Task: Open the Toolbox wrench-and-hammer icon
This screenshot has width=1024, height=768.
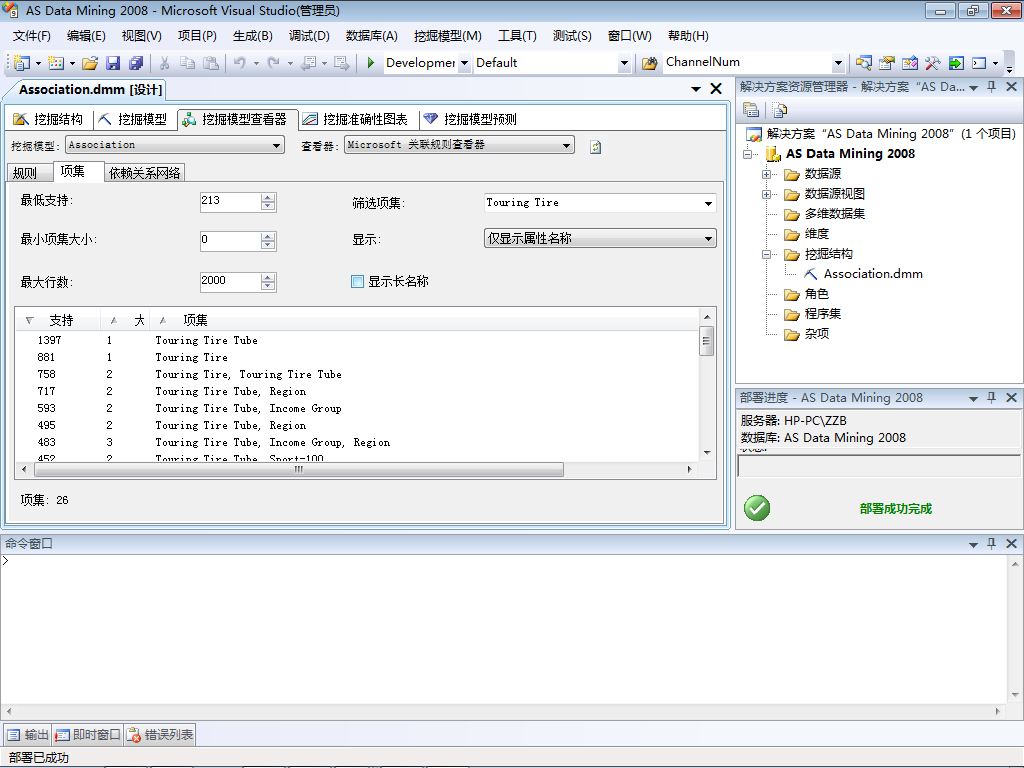Action: 933,63
